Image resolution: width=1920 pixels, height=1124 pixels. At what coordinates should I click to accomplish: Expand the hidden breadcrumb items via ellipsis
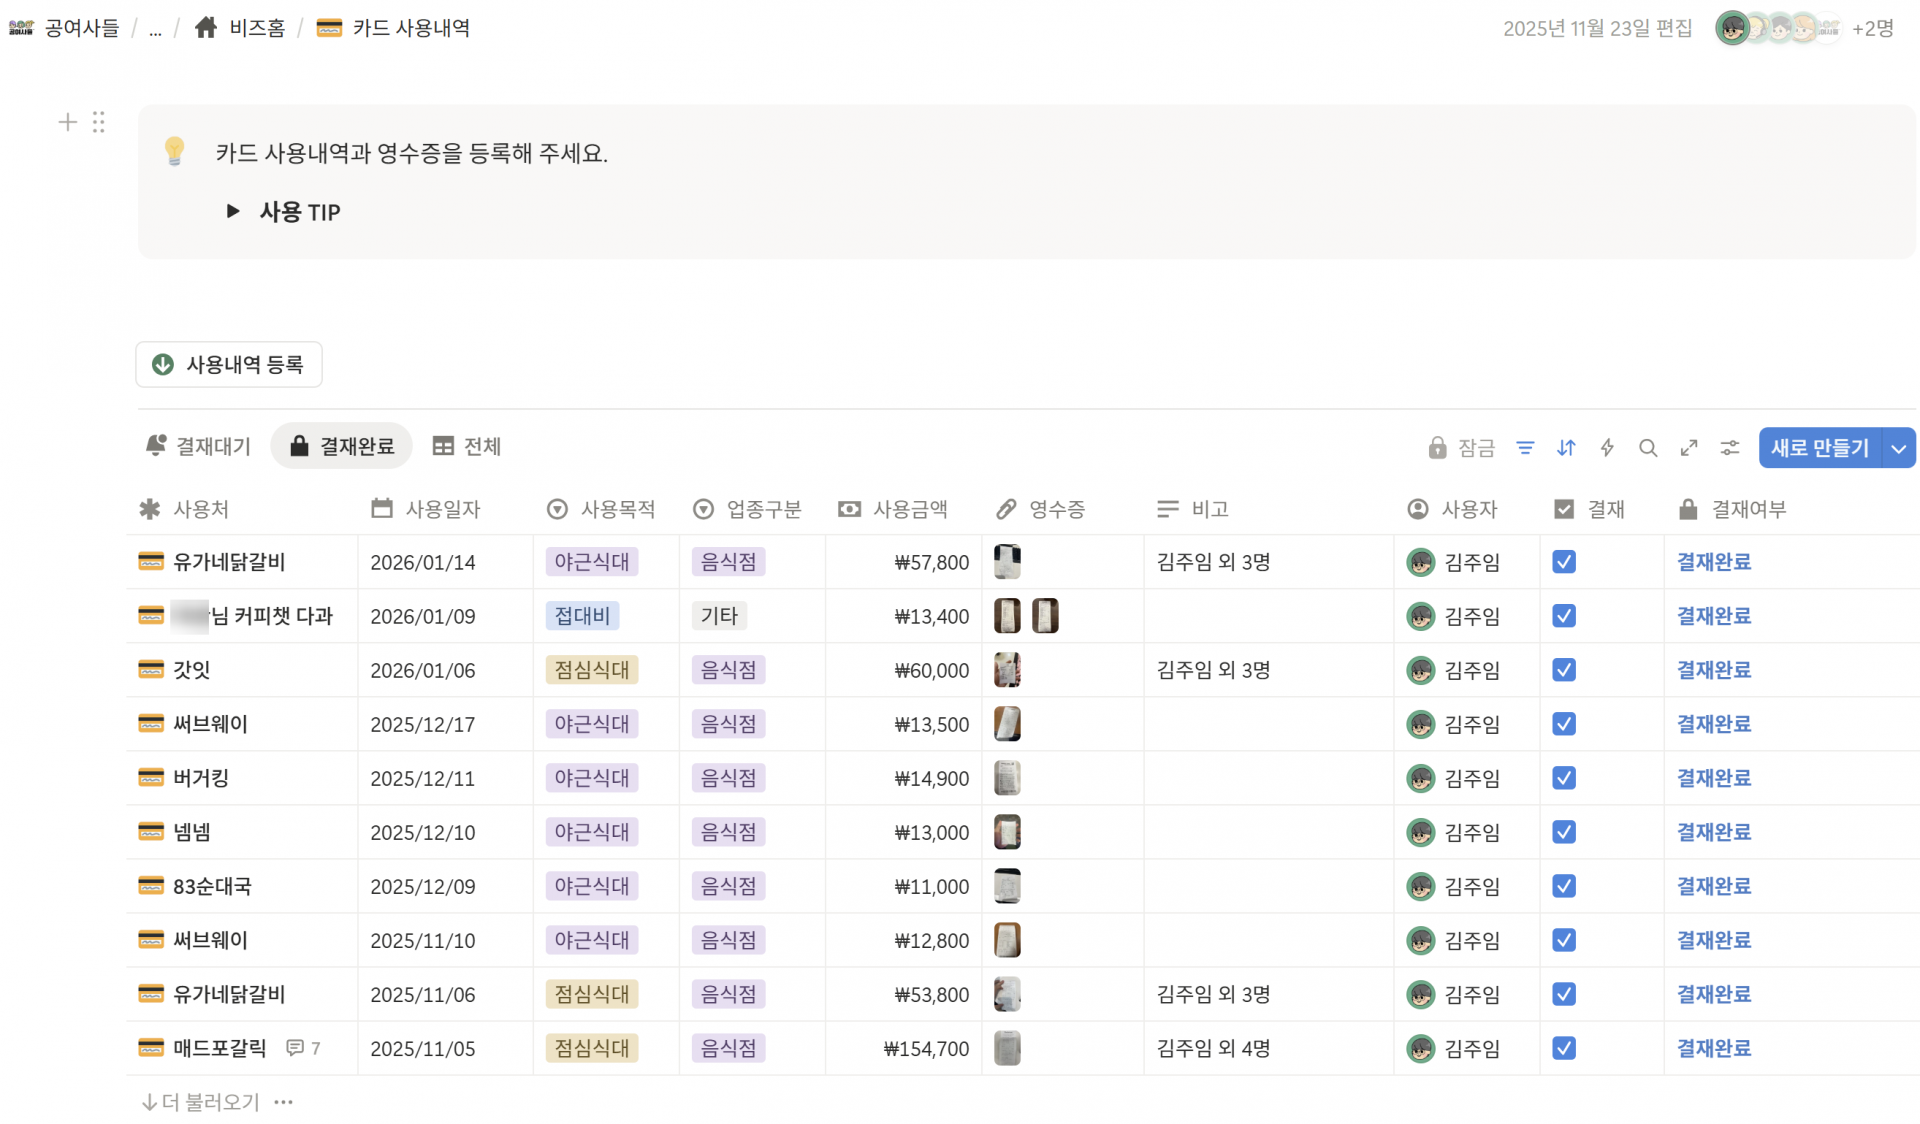pos(156,28)
